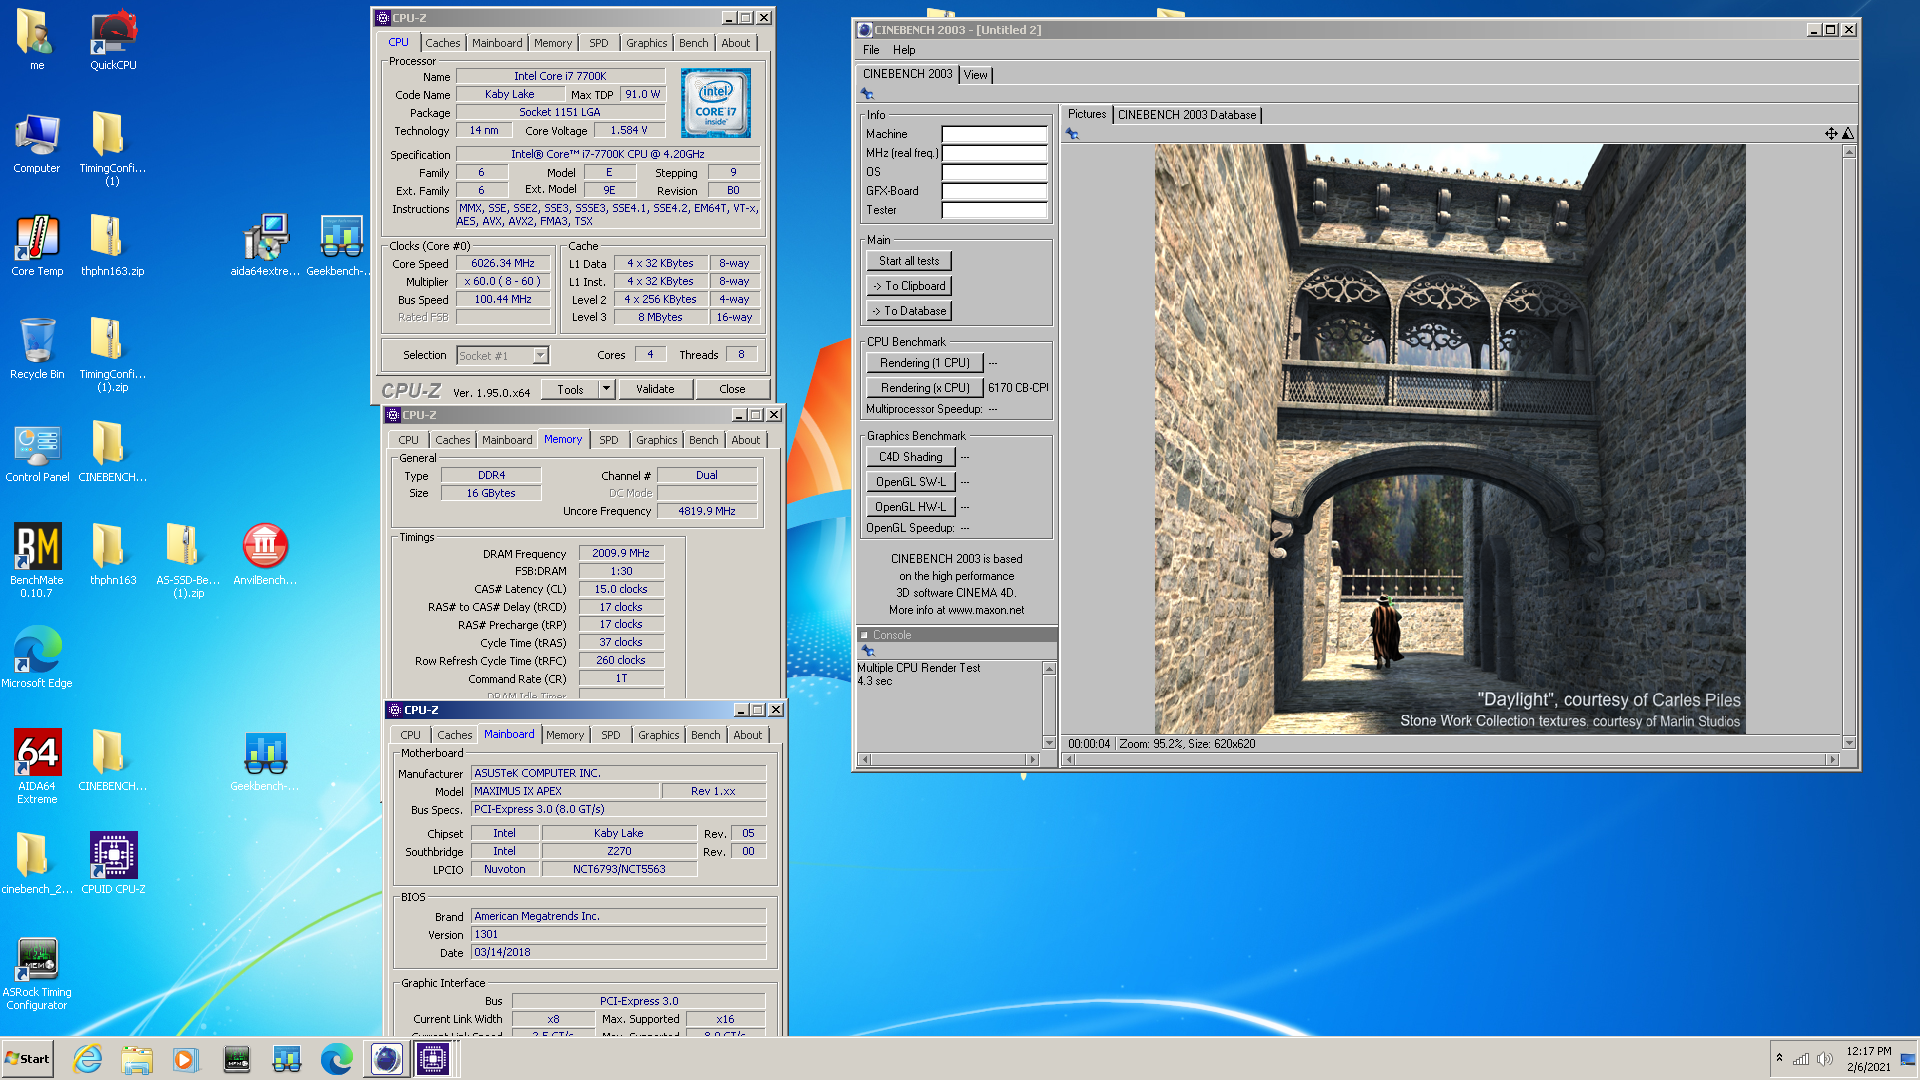
Task: Click the Tools button in CPU-Z
Action: [570, 389]
